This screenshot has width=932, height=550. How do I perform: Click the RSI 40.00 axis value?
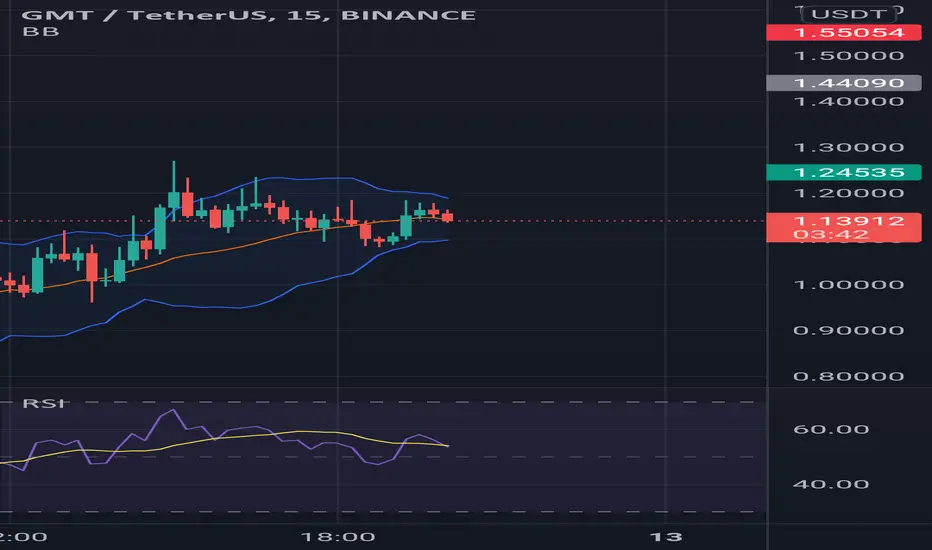[831, 485]
